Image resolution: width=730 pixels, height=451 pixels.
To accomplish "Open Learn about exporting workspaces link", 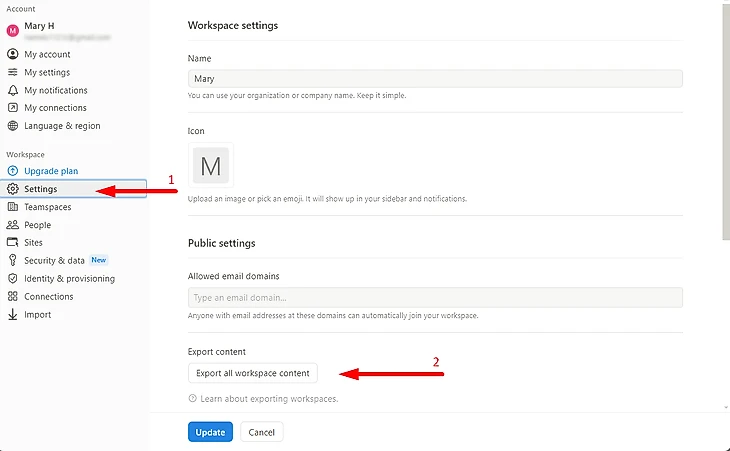I will [x=268, y=399].
